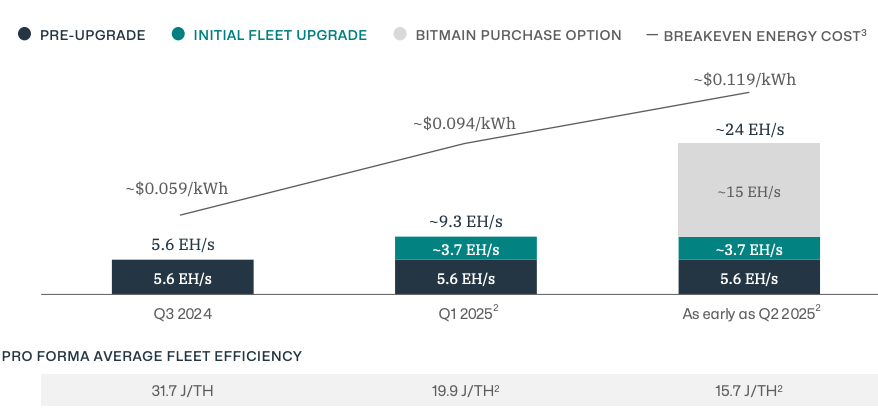Screen dimensions: 878x414
Task: Select the Bitmain Purchase Option legend label
Action: point(520,35)
